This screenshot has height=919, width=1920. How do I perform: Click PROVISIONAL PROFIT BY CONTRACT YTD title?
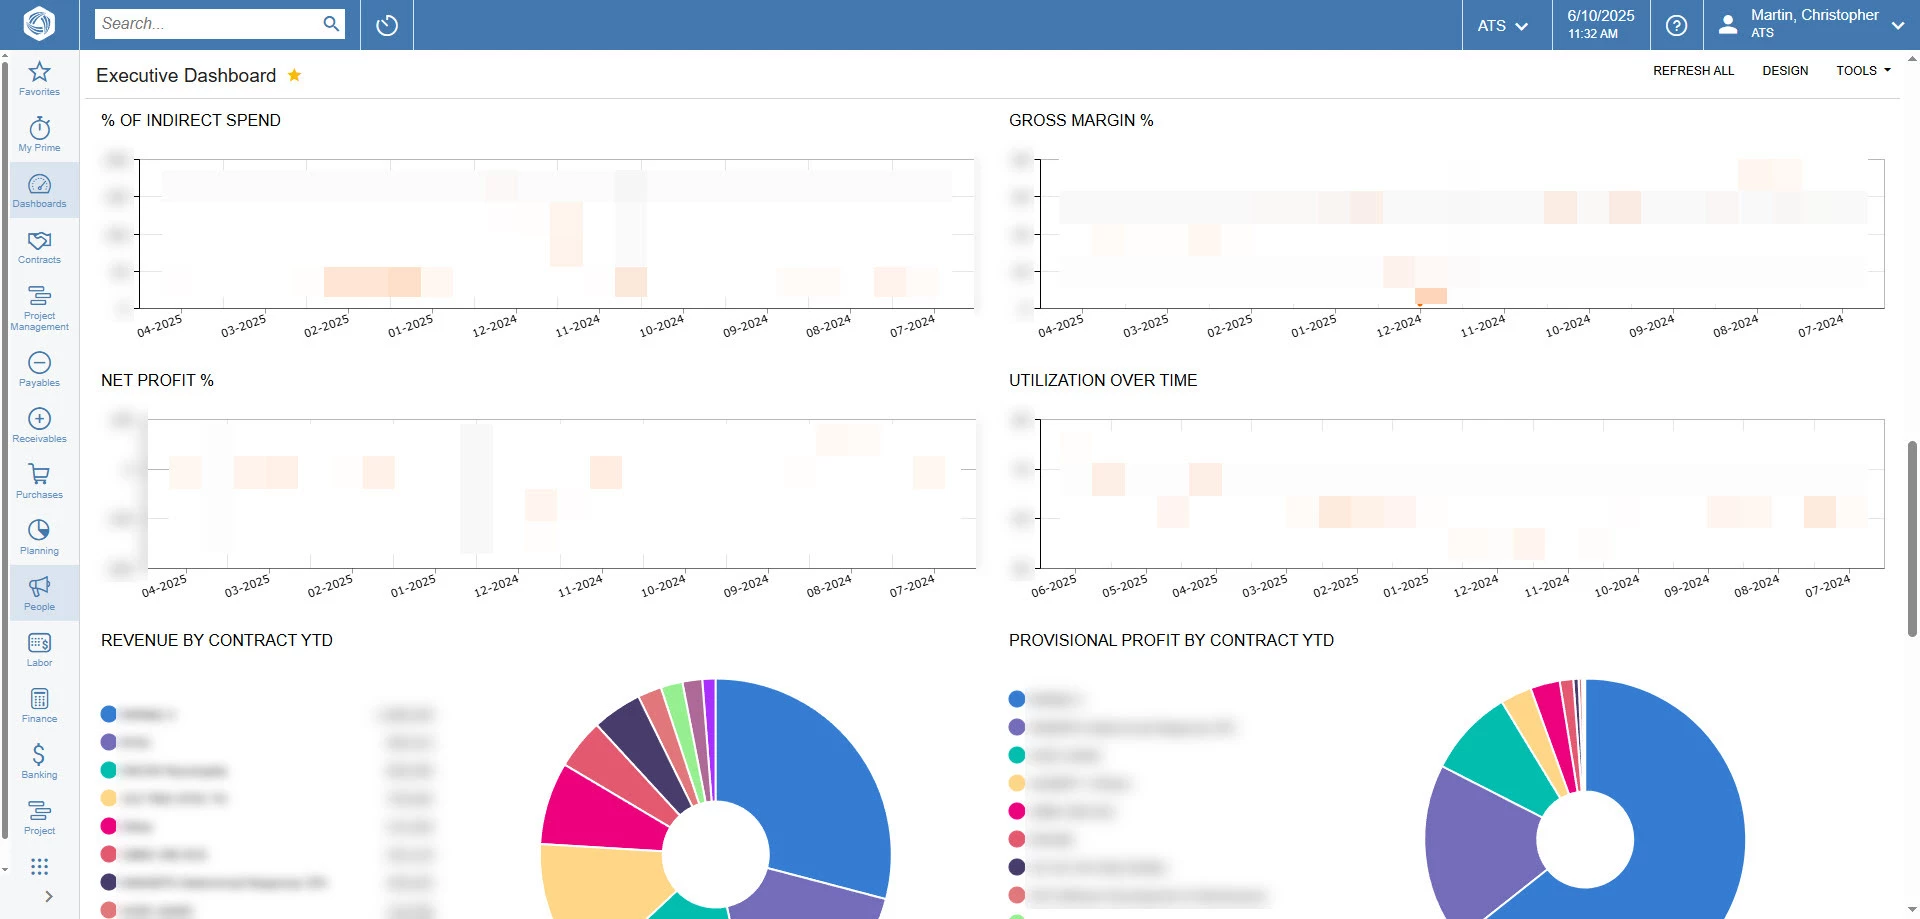[1171, 640]
